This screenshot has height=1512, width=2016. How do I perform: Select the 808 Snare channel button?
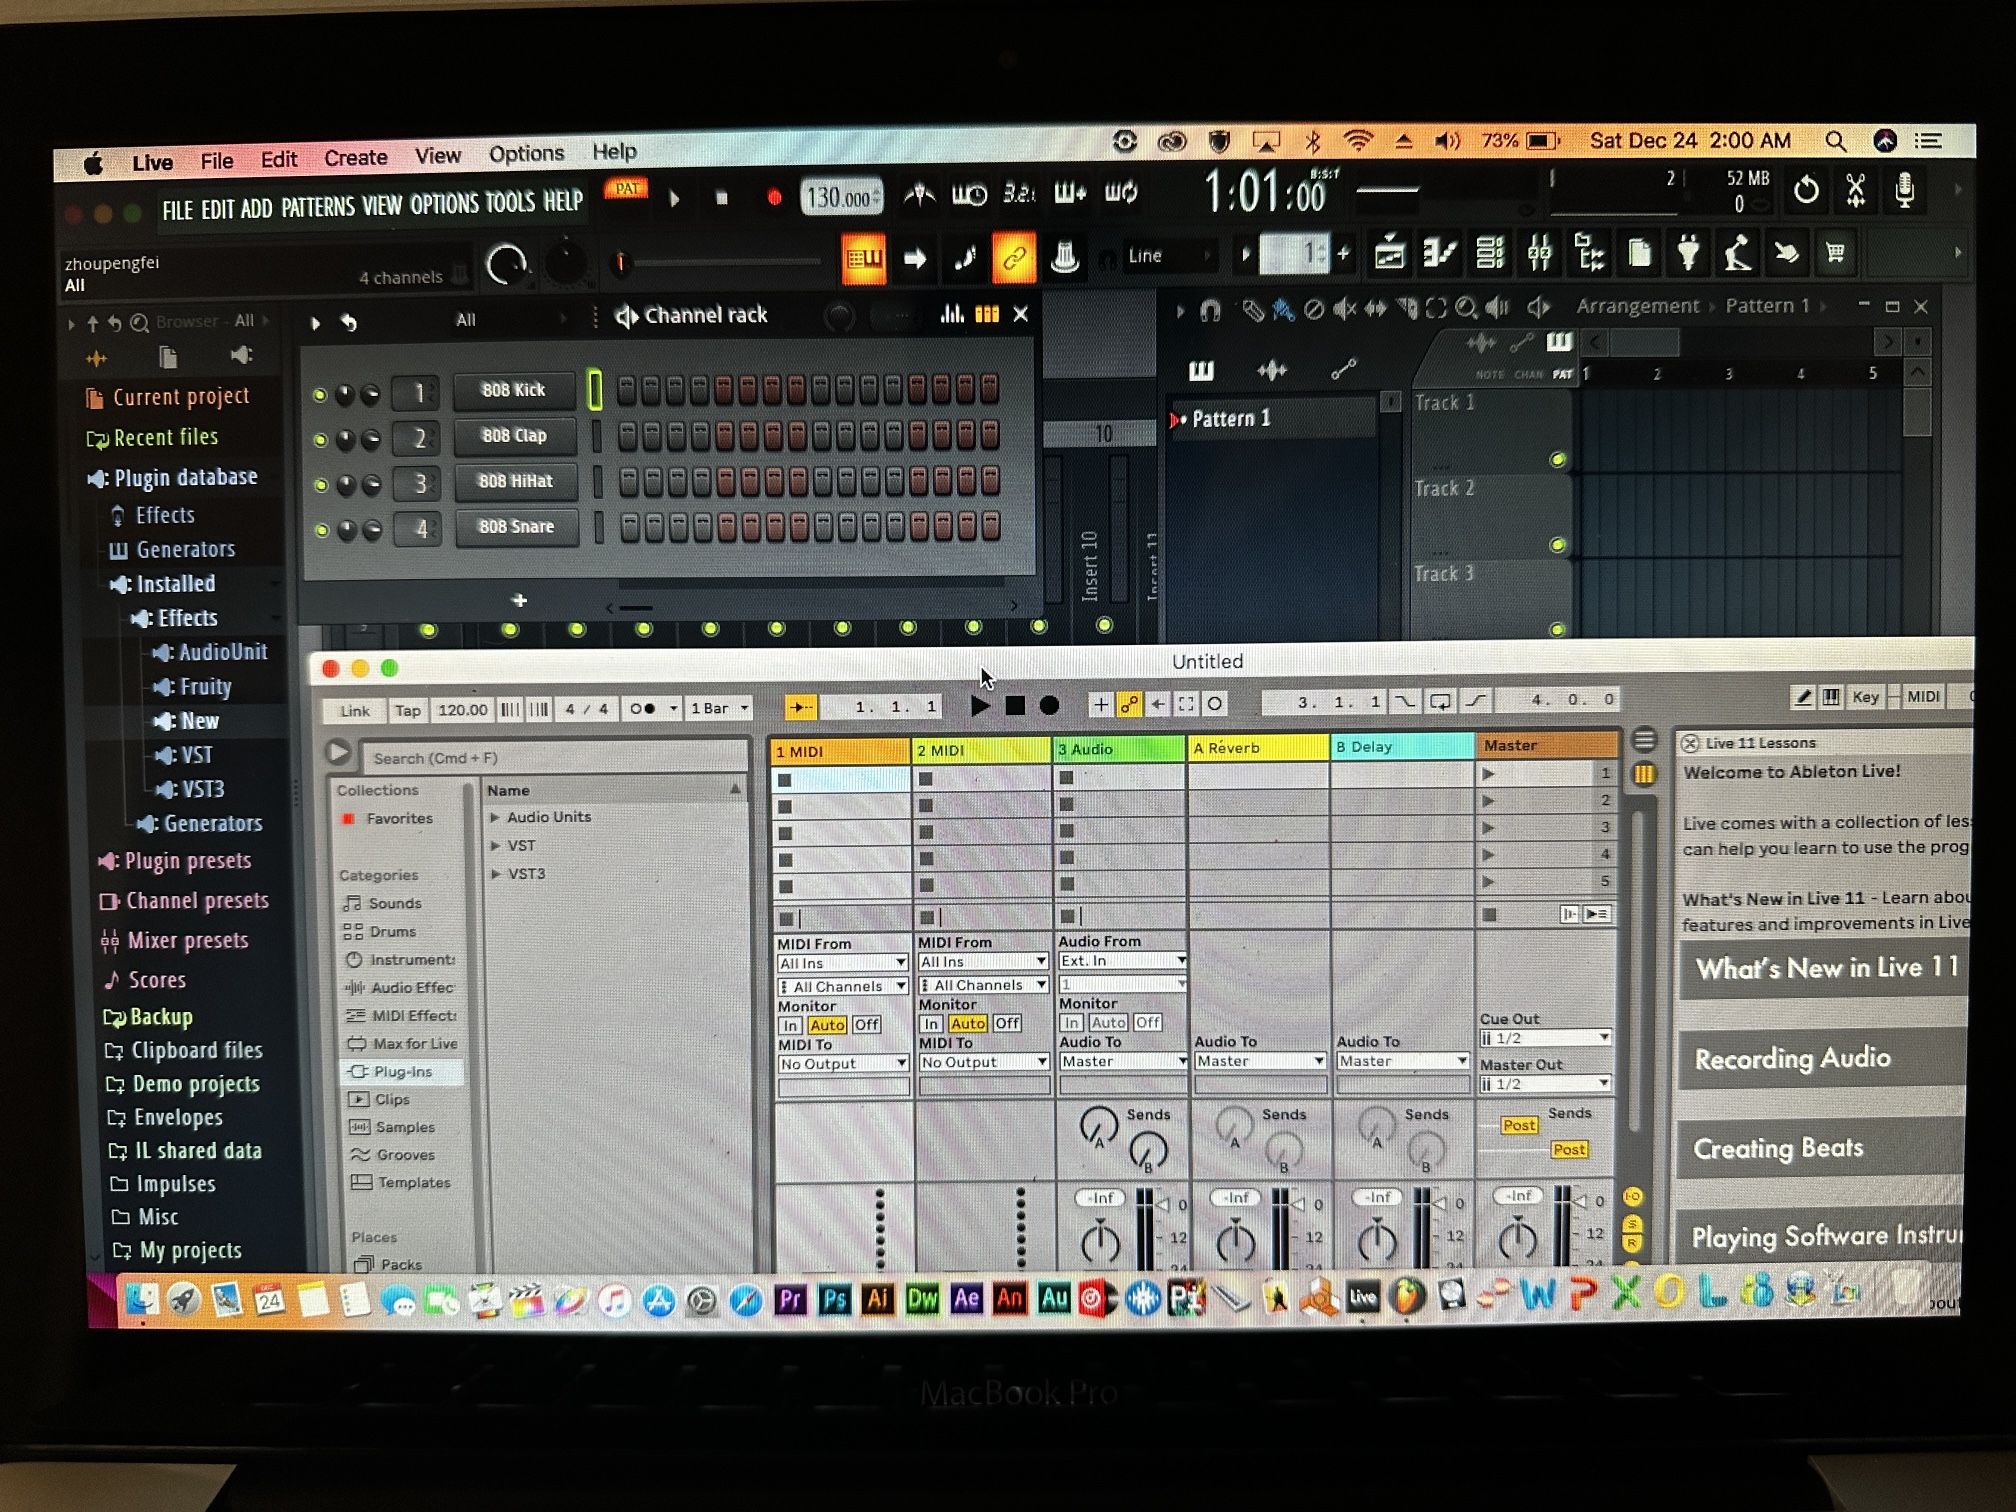pyautogui.click(x=516, y=527)
